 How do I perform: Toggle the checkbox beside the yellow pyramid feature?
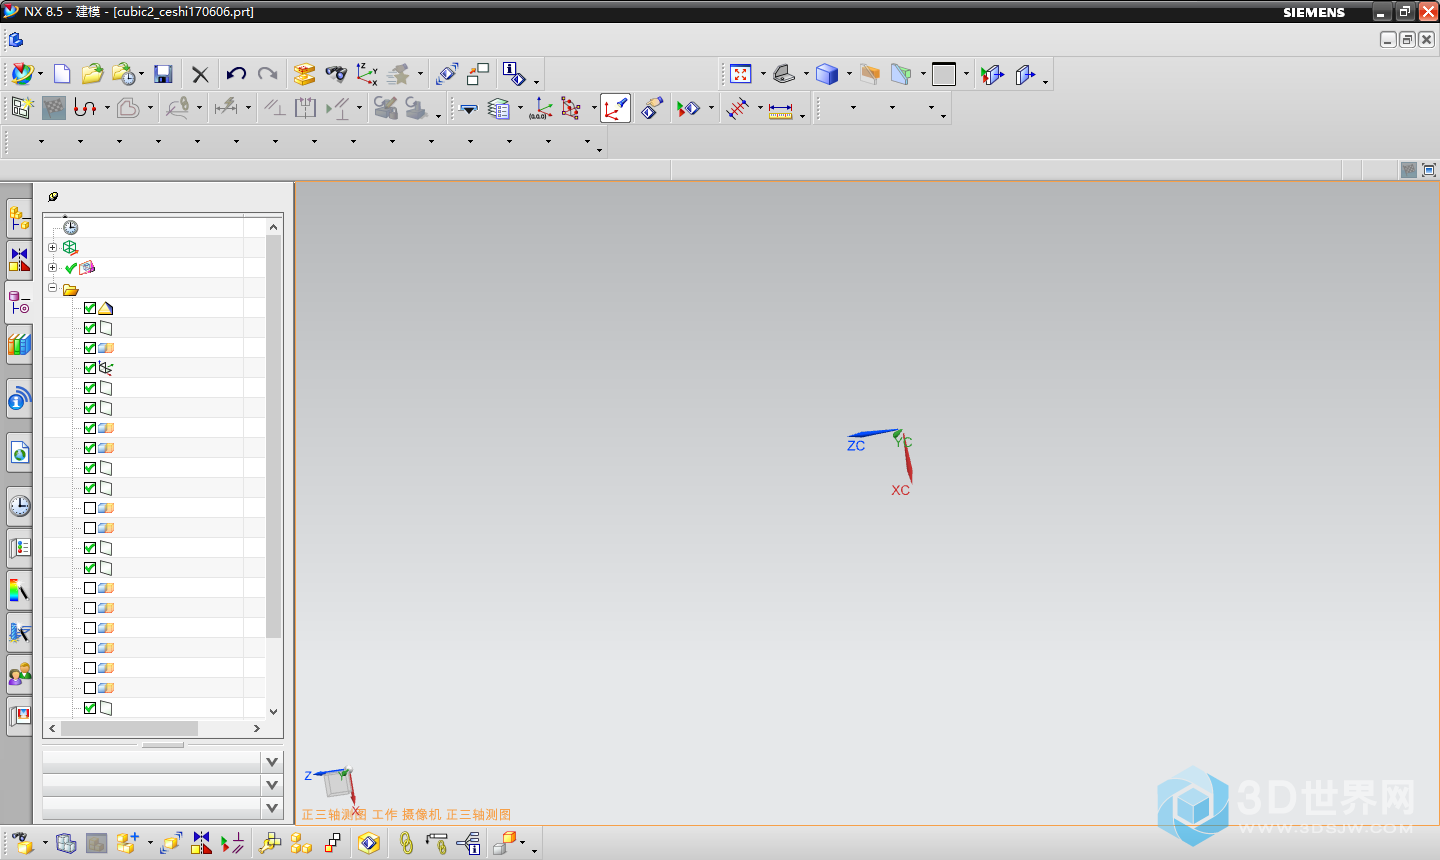[x=90, y=308]
